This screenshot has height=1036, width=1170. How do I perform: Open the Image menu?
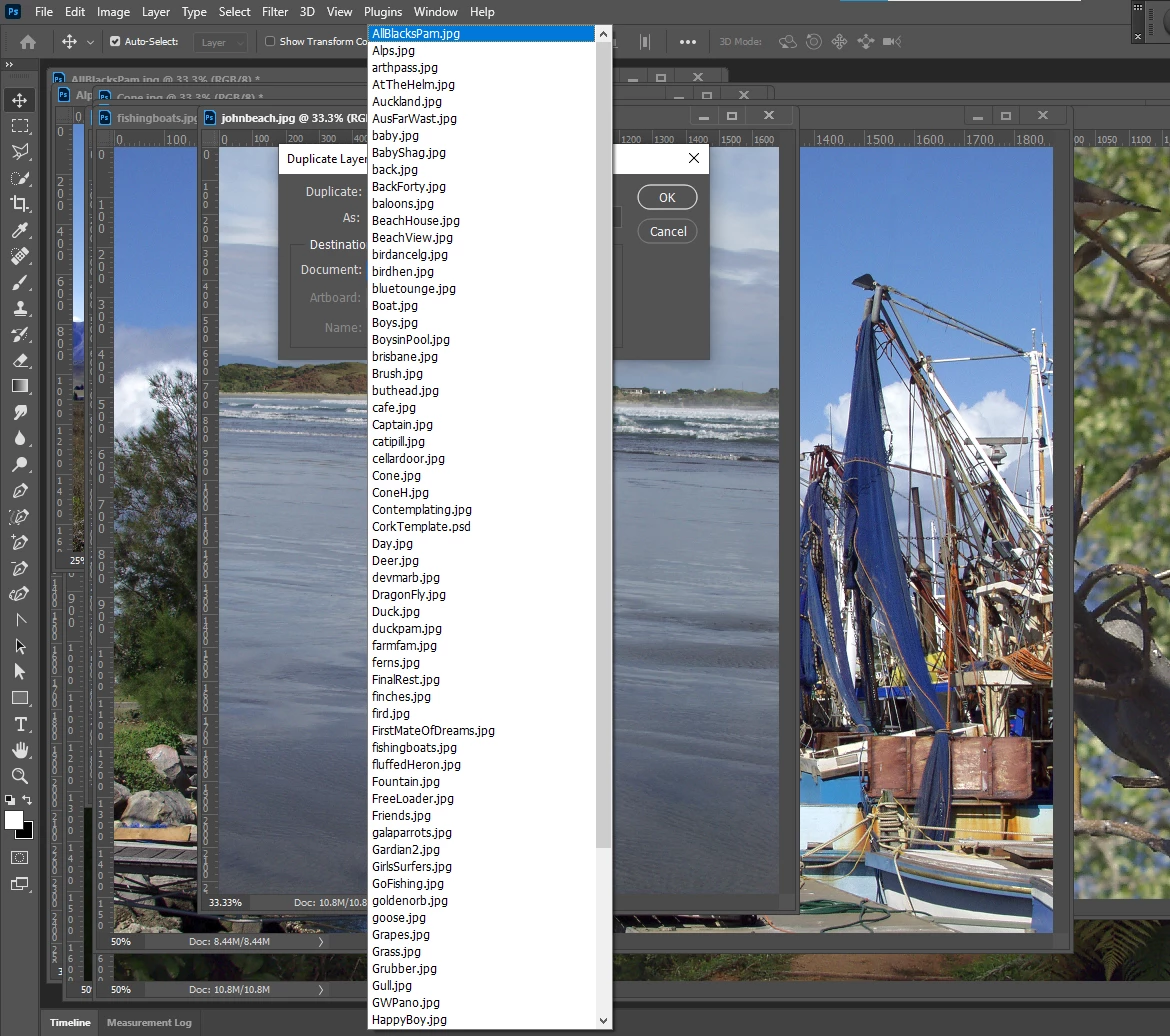(113, 12)
